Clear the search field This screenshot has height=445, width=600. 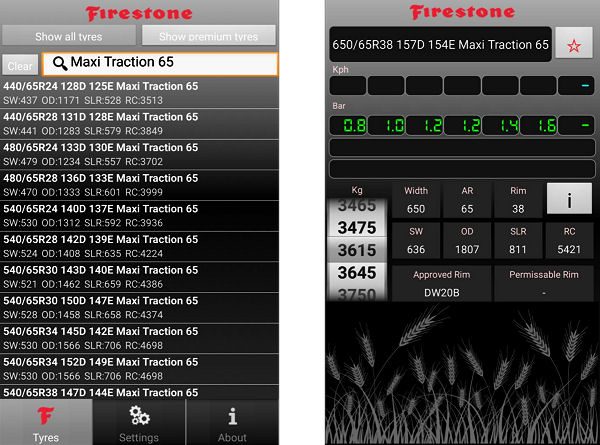pyautogui.click(x=20, y=65)
